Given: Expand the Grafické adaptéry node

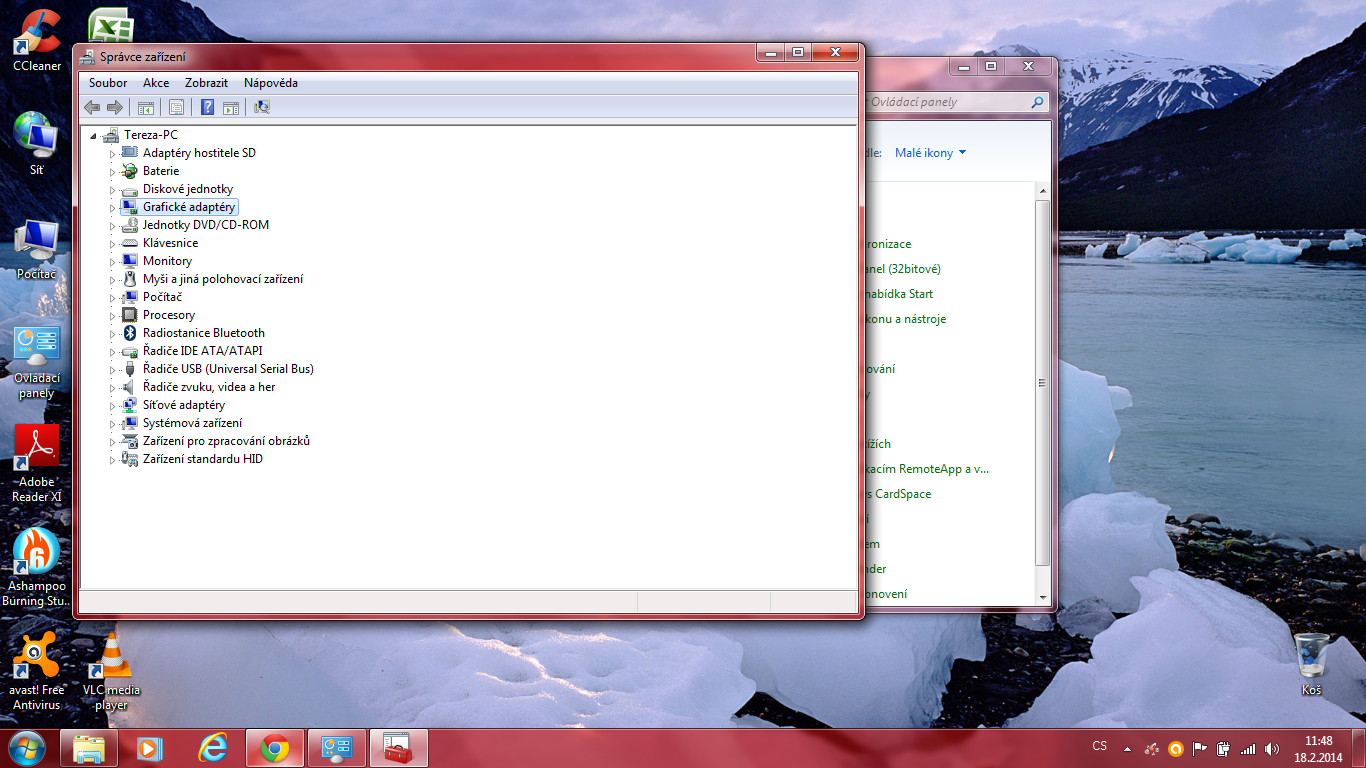Looking at the screenshot, I should point(113,207).
